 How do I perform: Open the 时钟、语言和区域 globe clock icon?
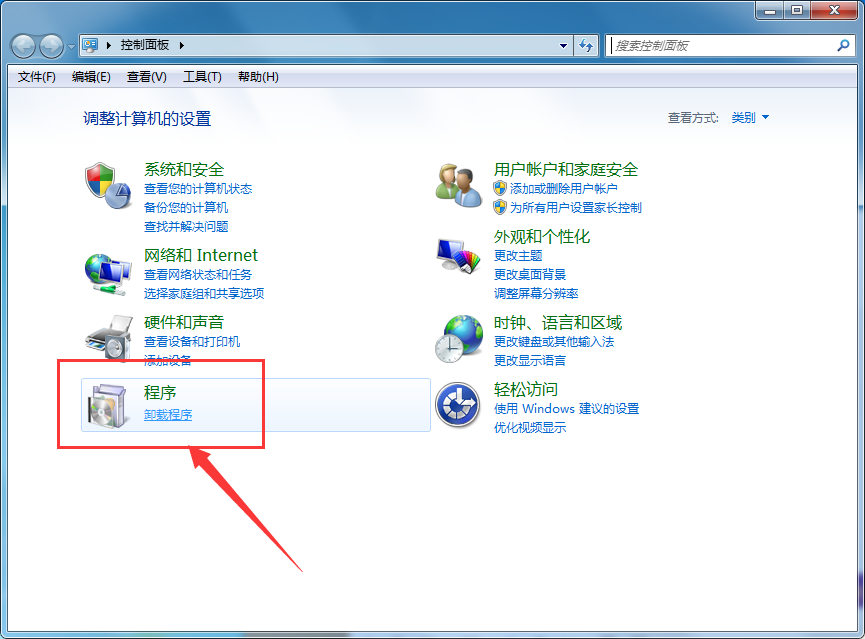click(x=459, y=339)
